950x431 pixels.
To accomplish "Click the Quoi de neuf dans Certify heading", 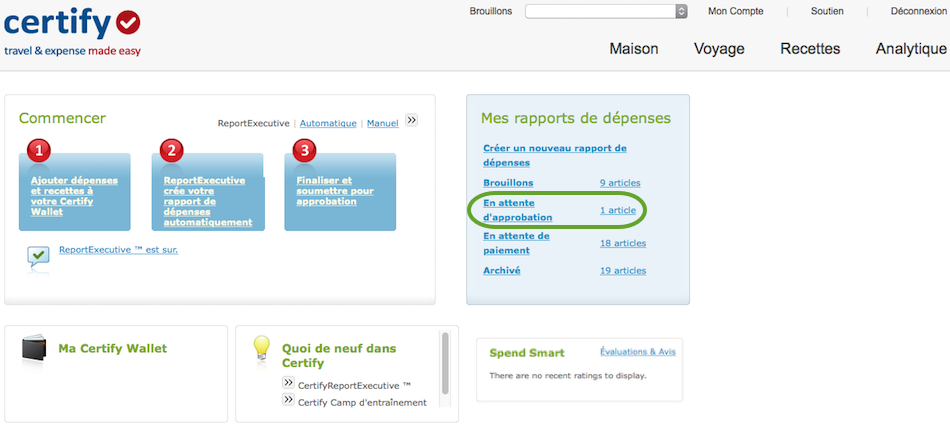I will [x=339, y=356].
